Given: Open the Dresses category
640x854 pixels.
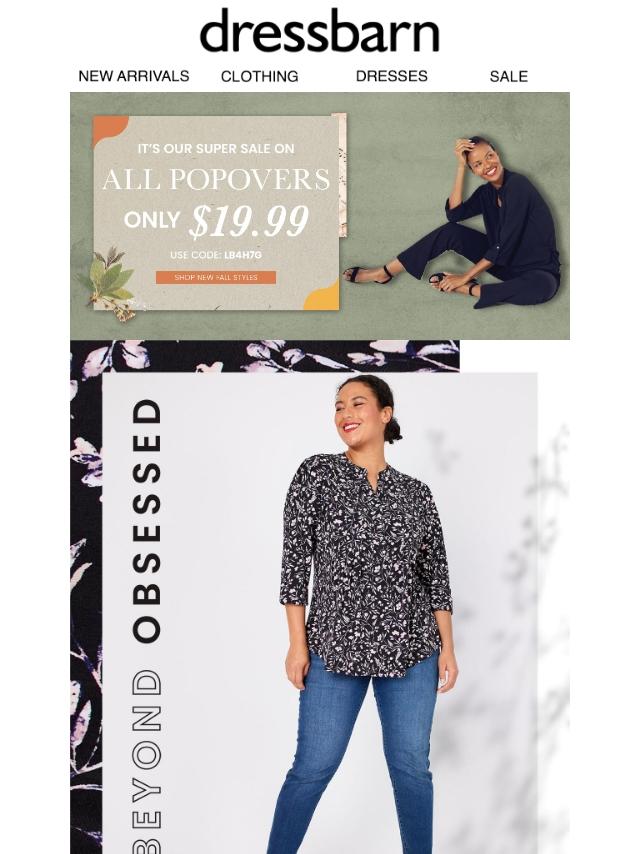Looking at the screenshot, I should click(392, 76).
